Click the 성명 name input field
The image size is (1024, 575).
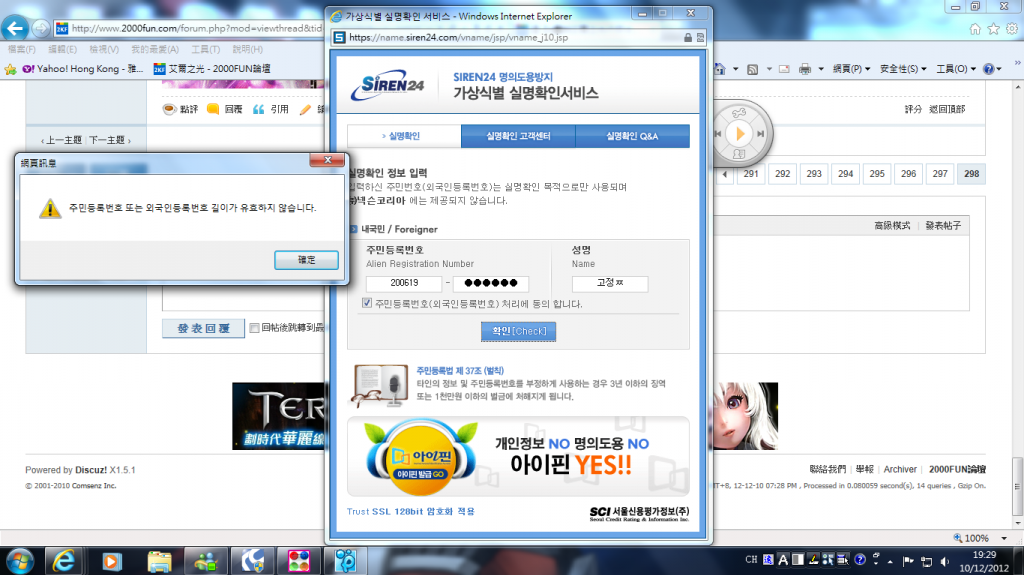(610, 284)
